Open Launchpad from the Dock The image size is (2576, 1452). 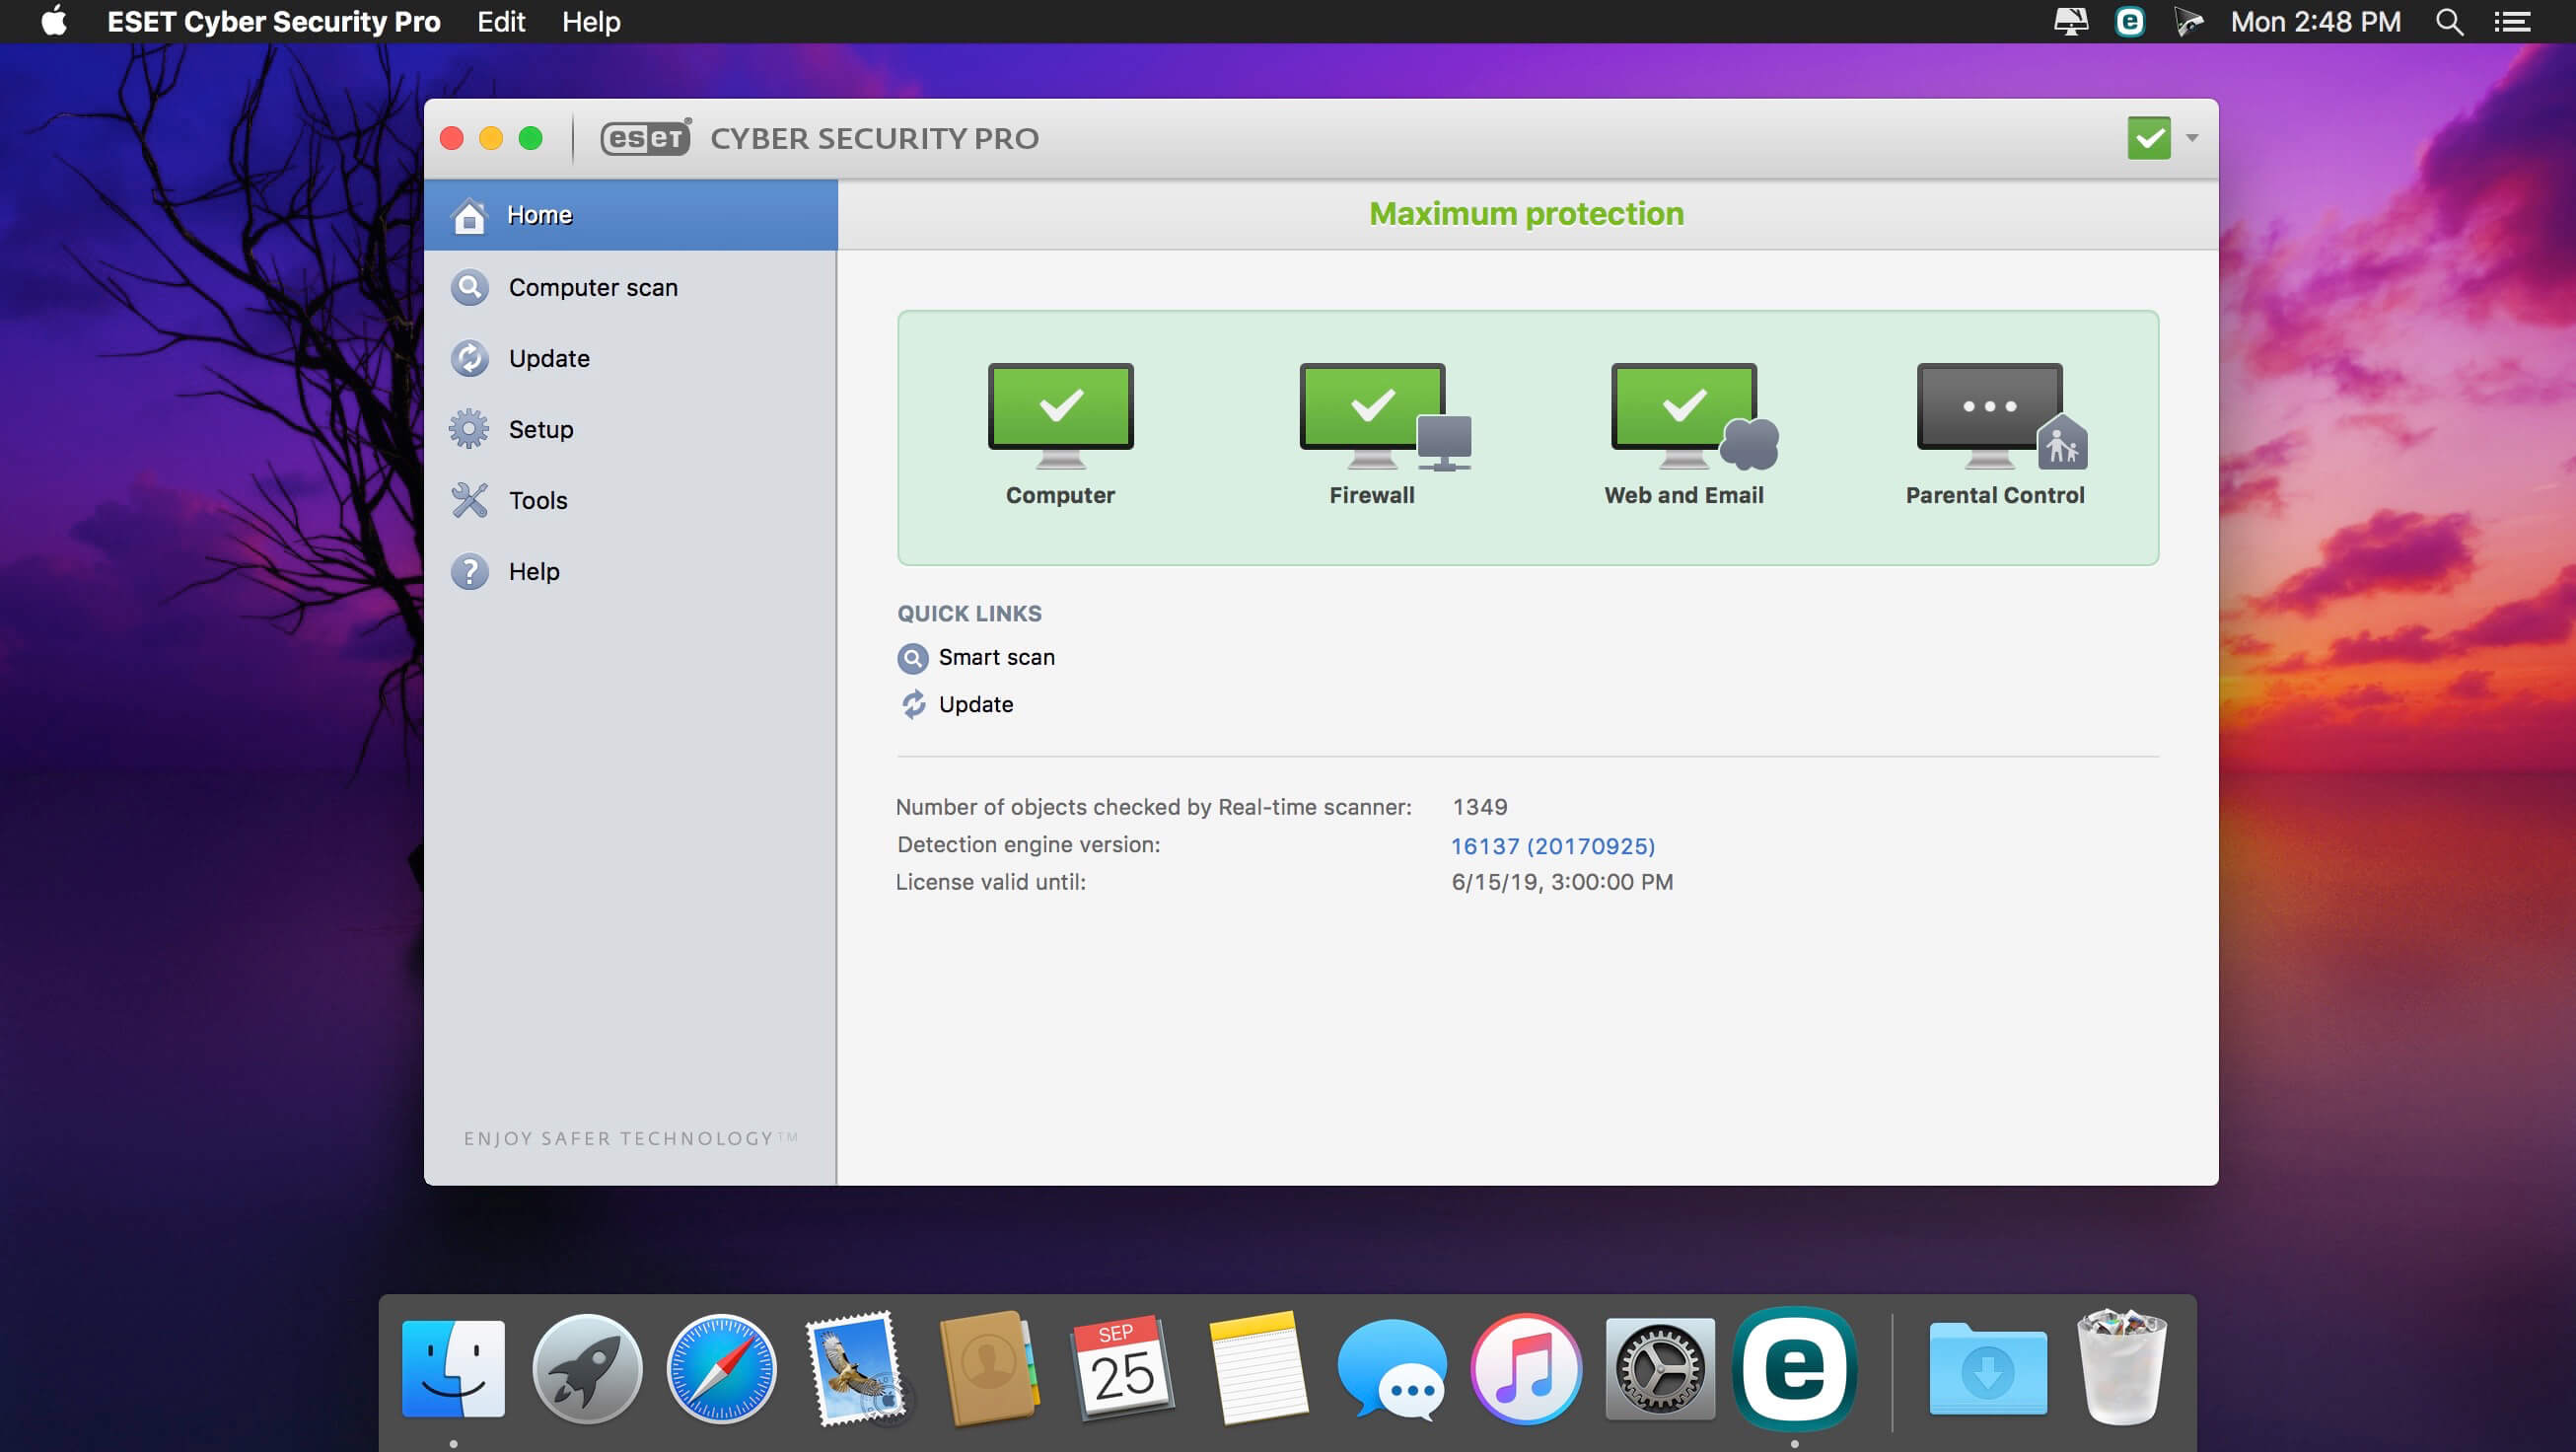[x=587, y=1368]
